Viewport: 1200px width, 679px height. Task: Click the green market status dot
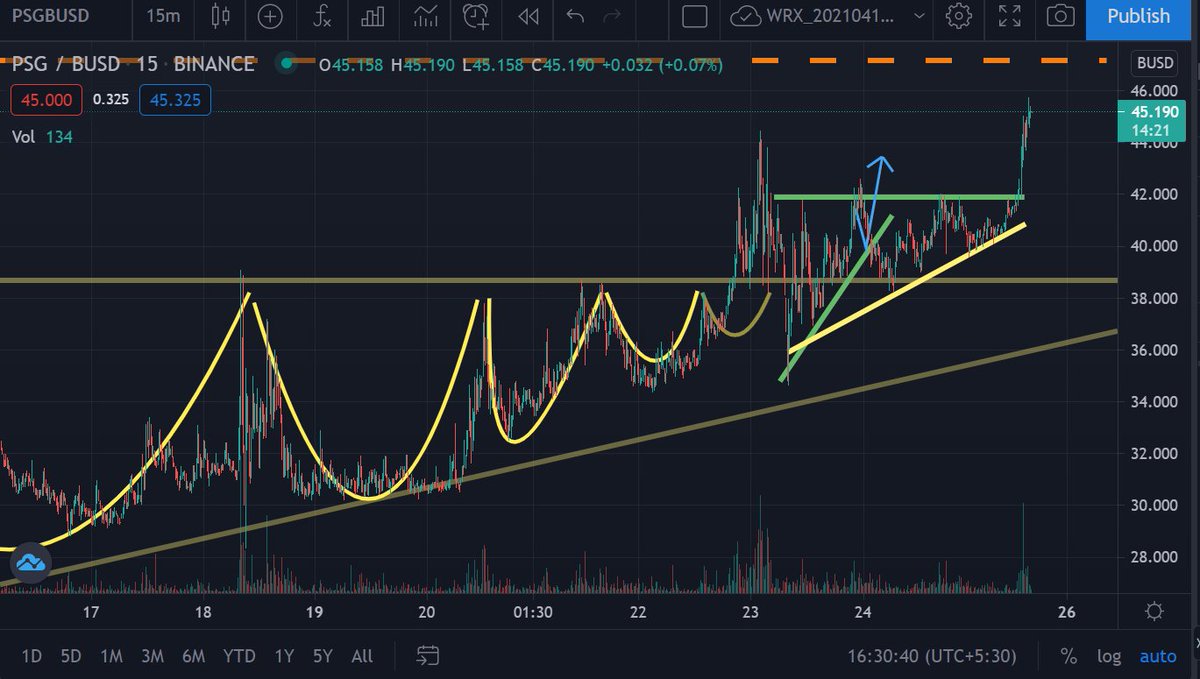click(287, 64)
